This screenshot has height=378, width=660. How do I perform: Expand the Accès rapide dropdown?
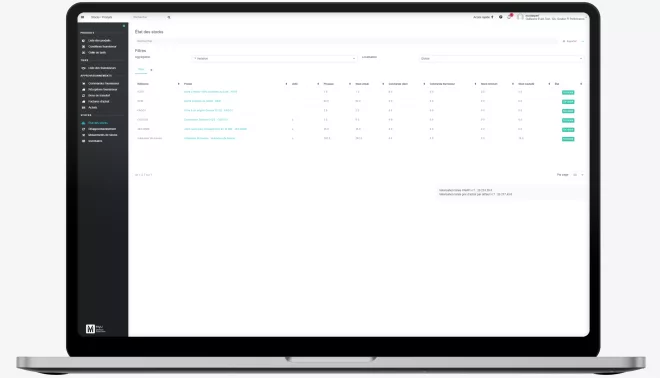point(483,17)
